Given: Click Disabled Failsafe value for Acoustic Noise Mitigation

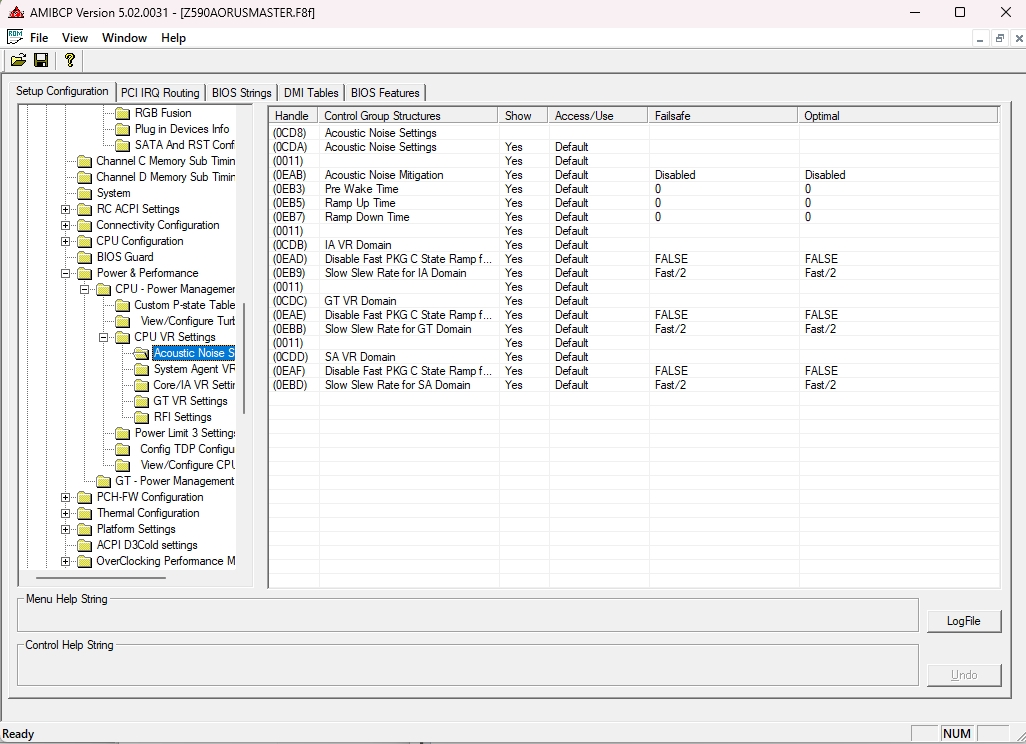Looking at the screenshot, I should 675,175.
